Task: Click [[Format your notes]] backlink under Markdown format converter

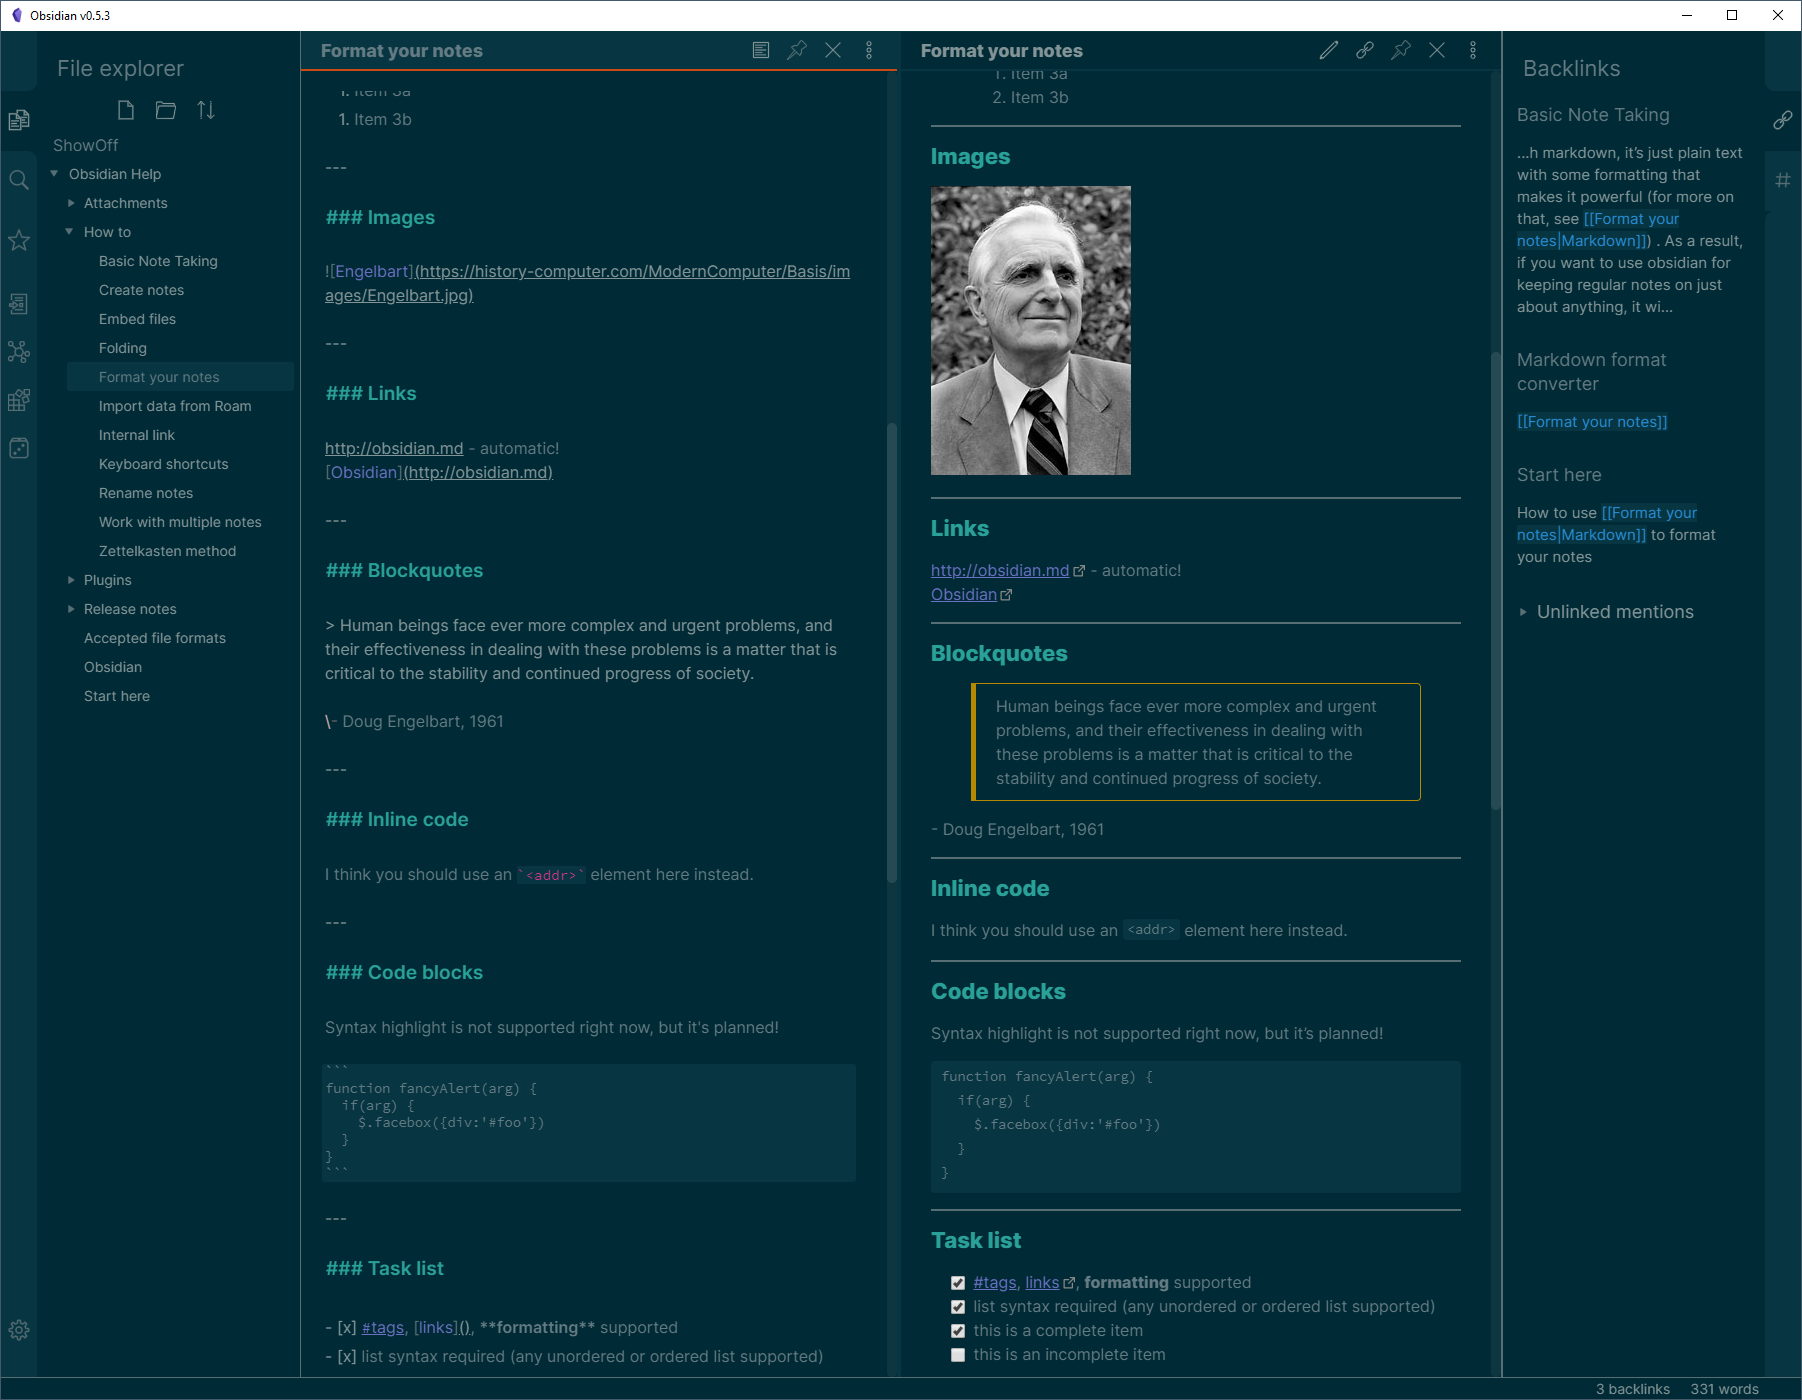Action: pyautogui.click(x=1592, y=422)
